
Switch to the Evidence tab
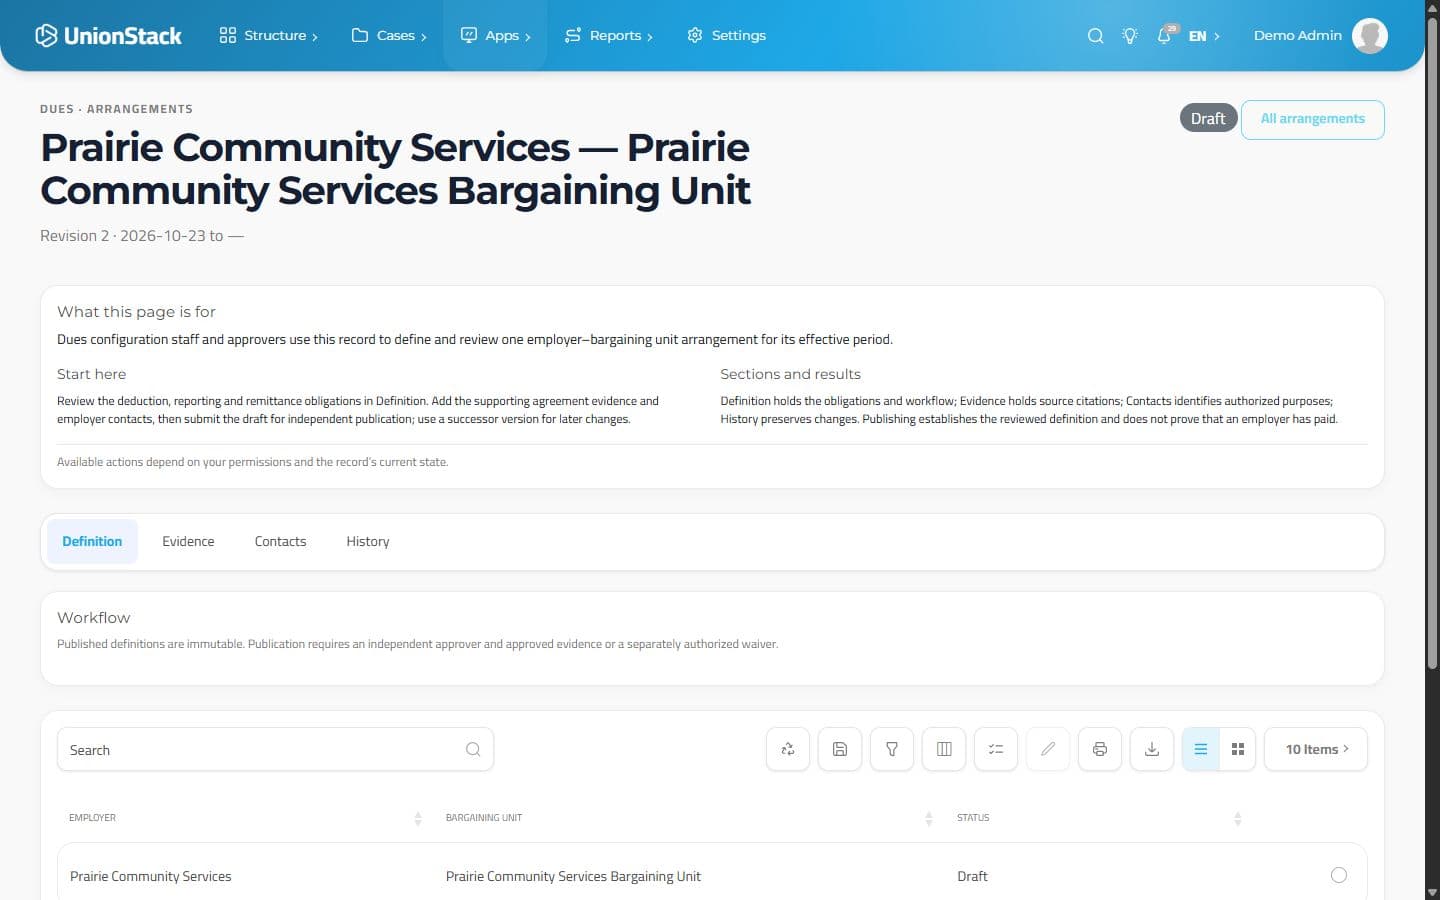coord(188,541)
